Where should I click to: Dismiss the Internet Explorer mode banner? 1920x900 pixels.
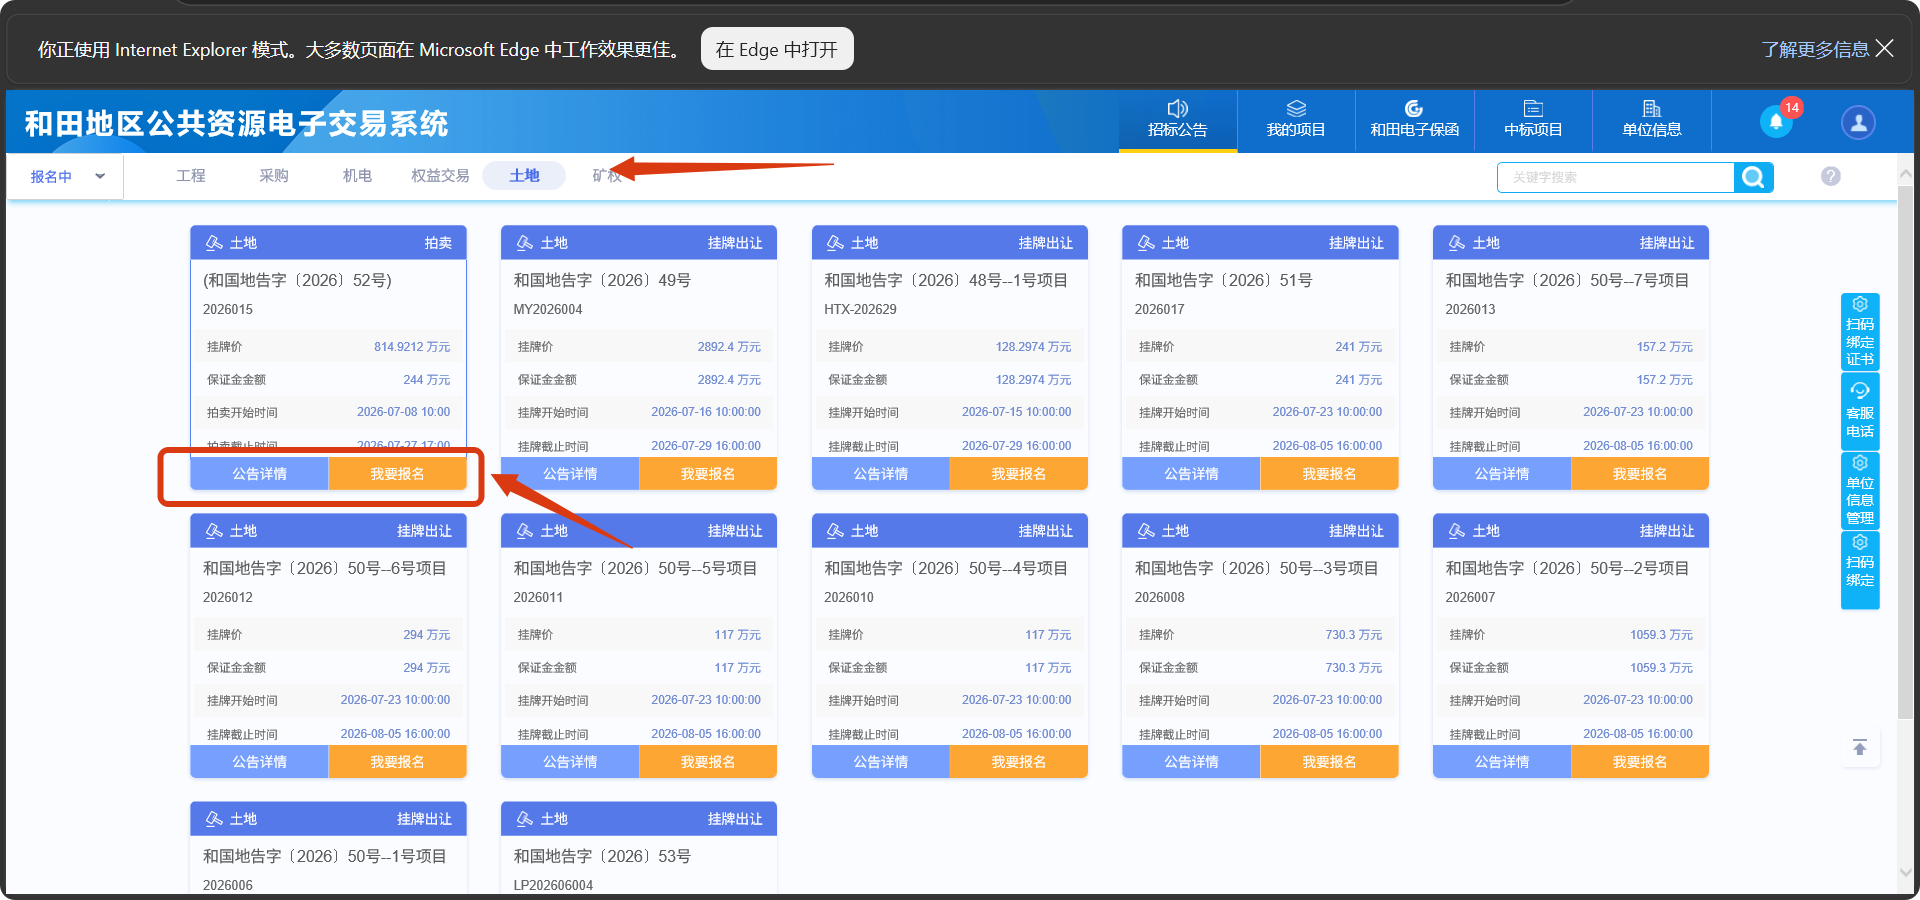tap(1885, 48)
